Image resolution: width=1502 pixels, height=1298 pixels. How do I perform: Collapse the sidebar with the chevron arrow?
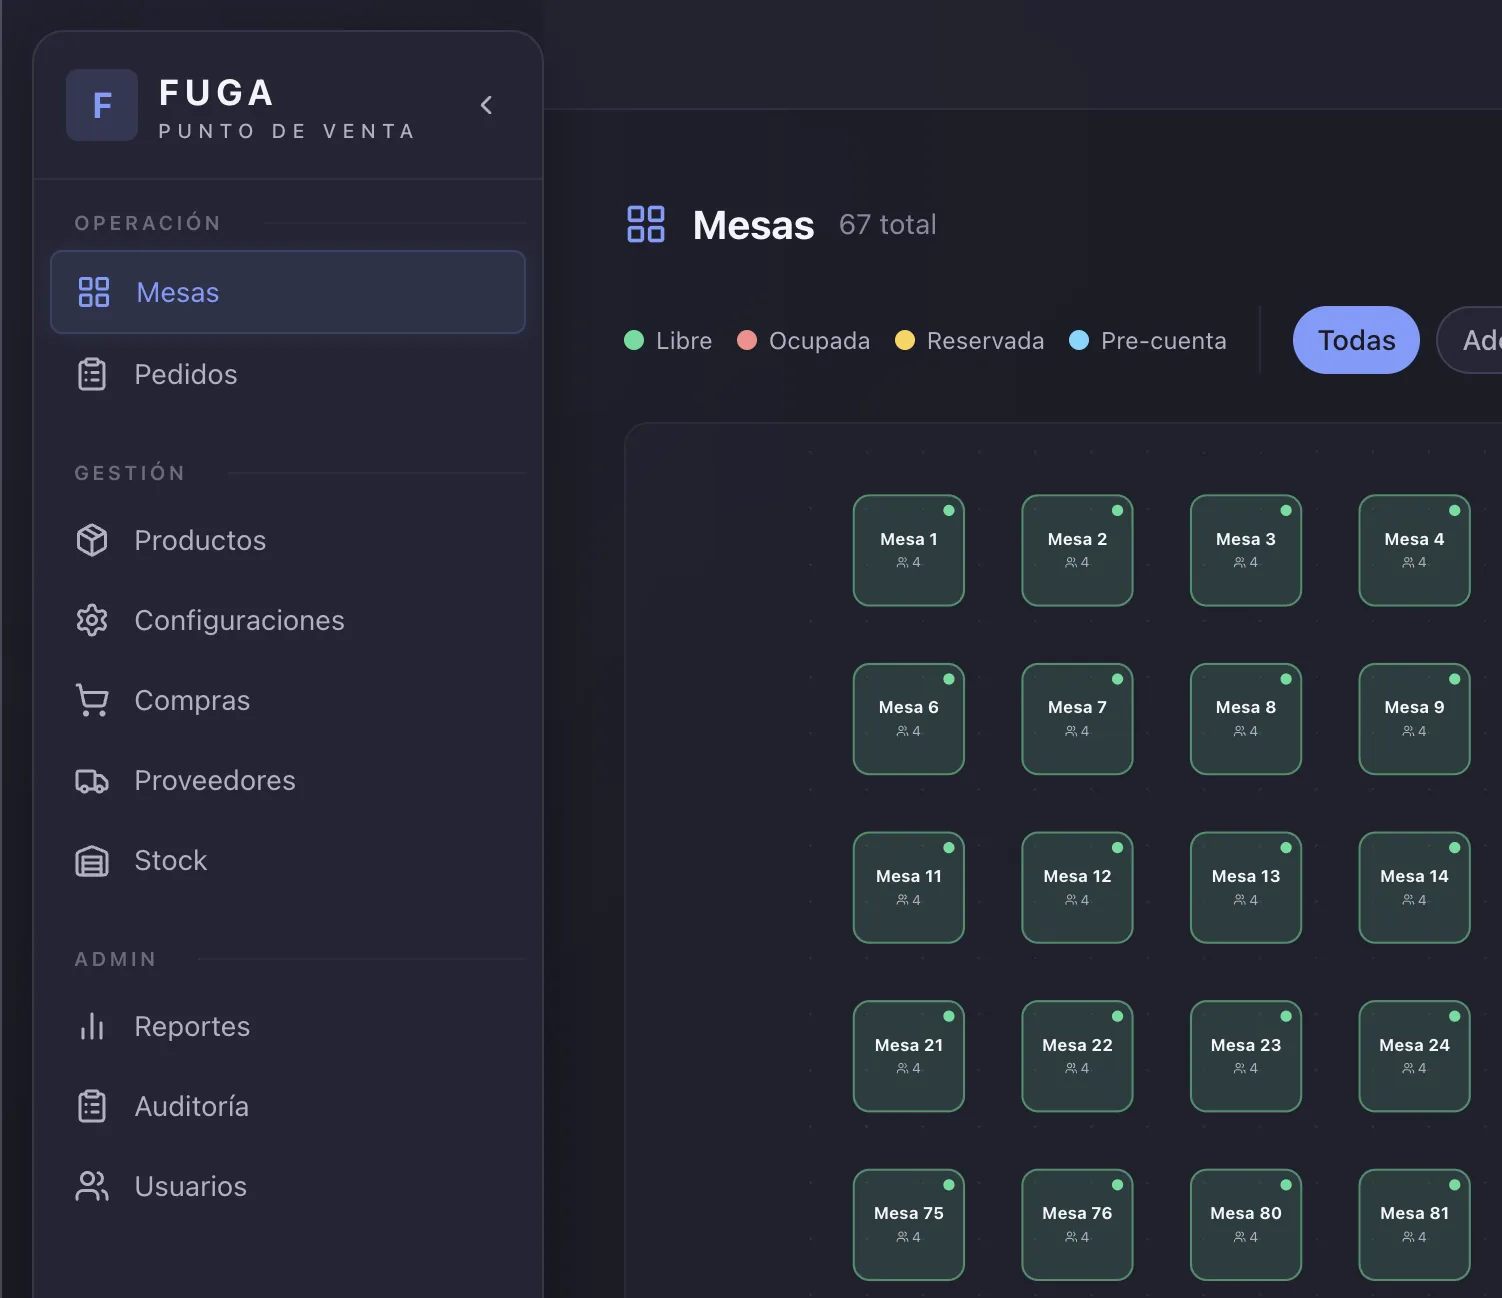point(486,105)
